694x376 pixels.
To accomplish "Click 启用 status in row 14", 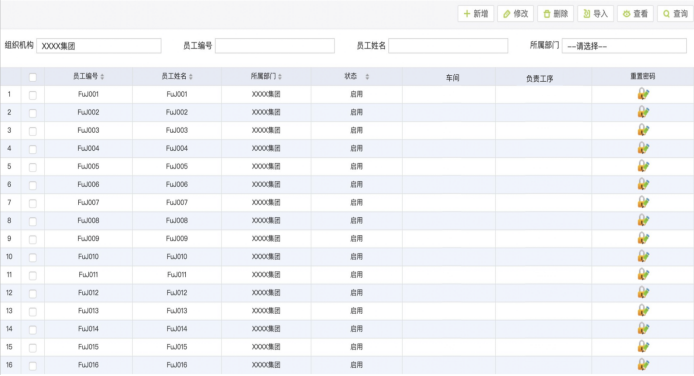I will (356, 329).
